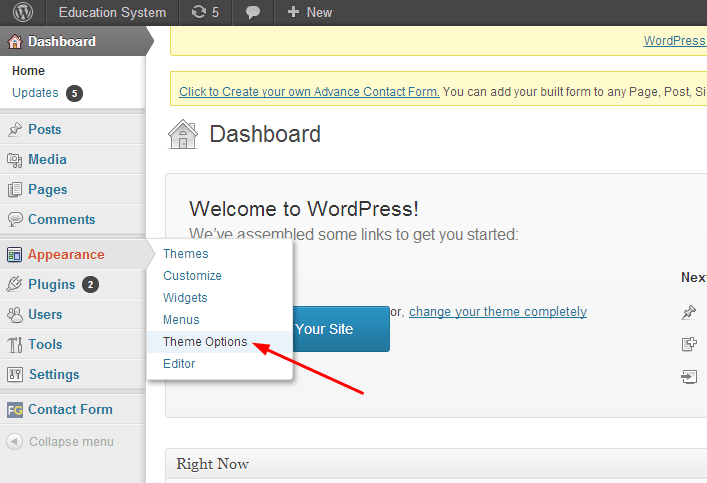
Task: Click the Collapse menu arrow icon
Action: coord(14,442)
